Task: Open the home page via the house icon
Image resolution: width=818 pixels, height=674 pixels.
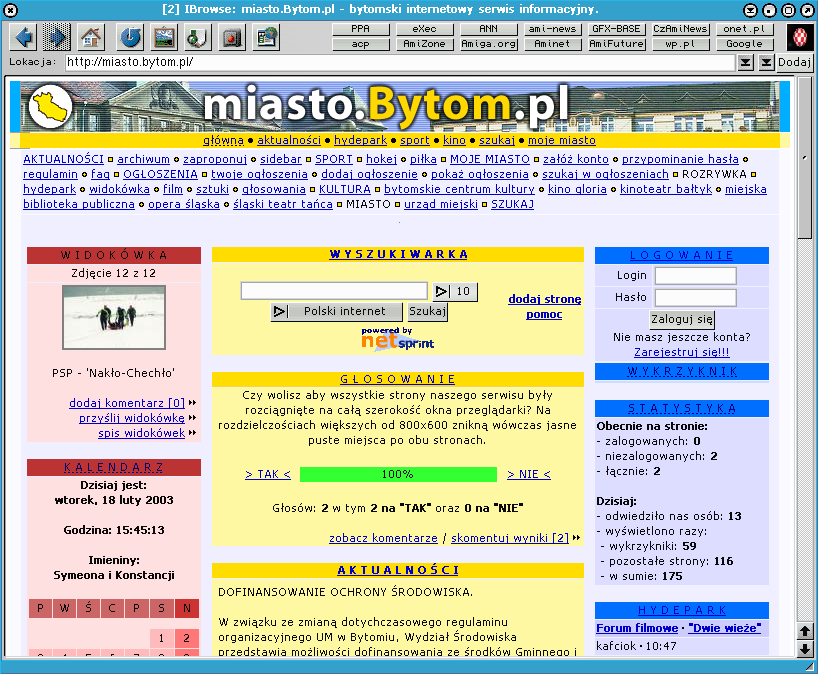Action: (x=91, y=37)
